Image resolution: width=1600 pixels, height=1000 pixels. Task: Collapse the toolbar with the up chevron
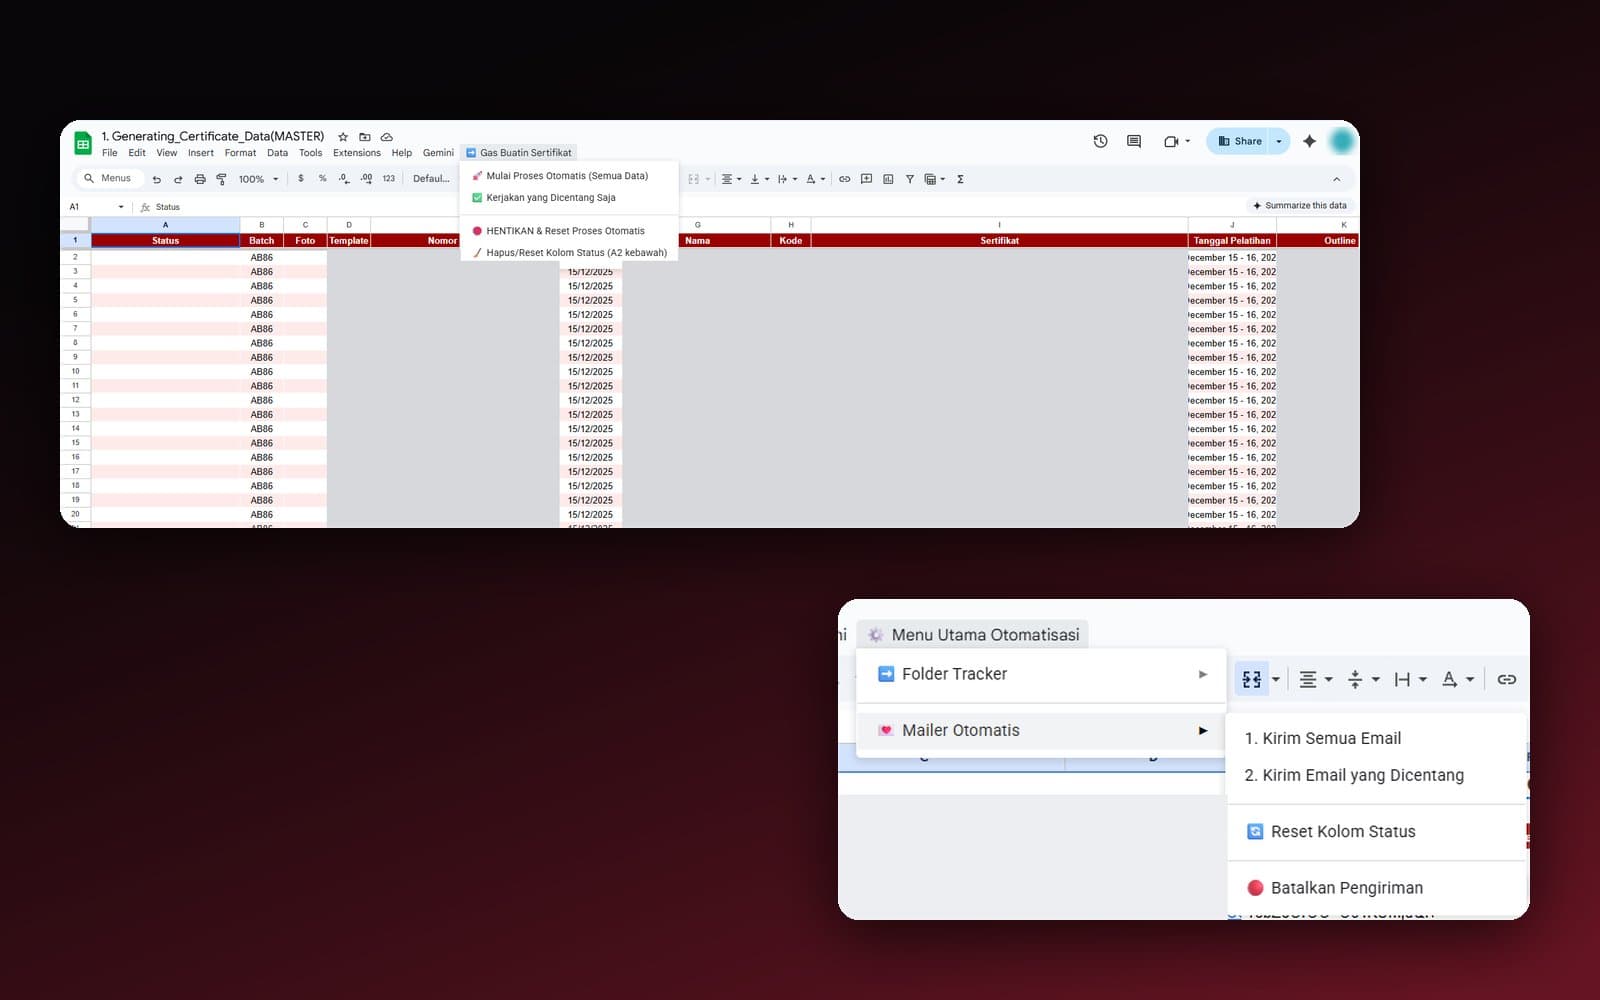tap(1336, 179)
